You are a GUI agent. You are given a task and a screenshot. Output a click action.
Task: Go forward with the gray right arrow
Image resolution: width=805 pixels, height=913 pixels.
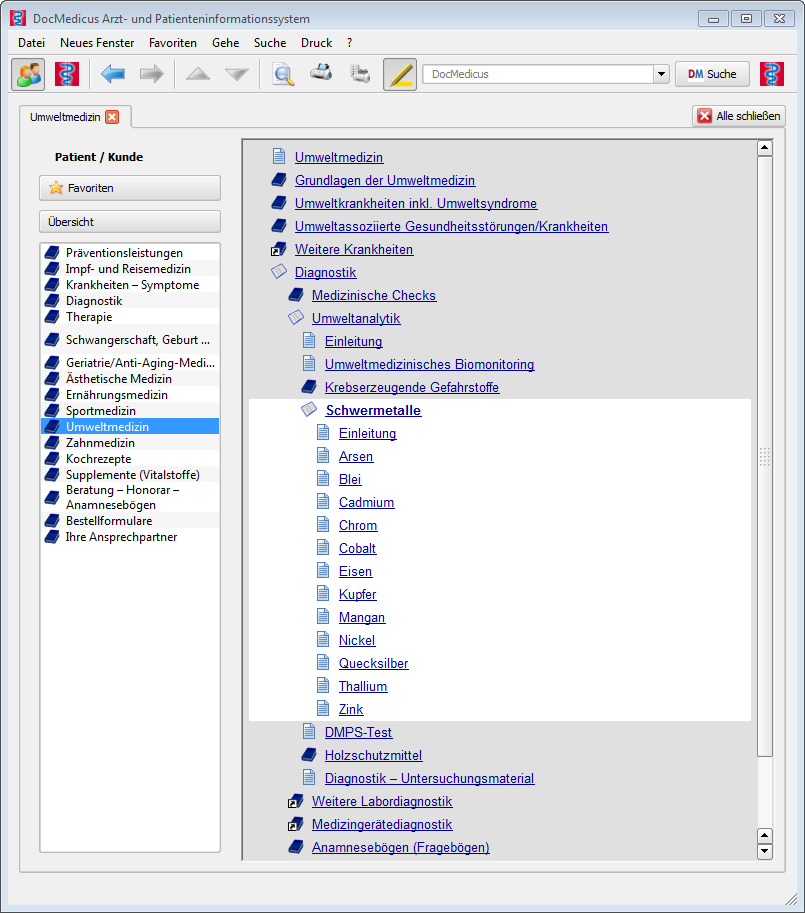[152, 74]
